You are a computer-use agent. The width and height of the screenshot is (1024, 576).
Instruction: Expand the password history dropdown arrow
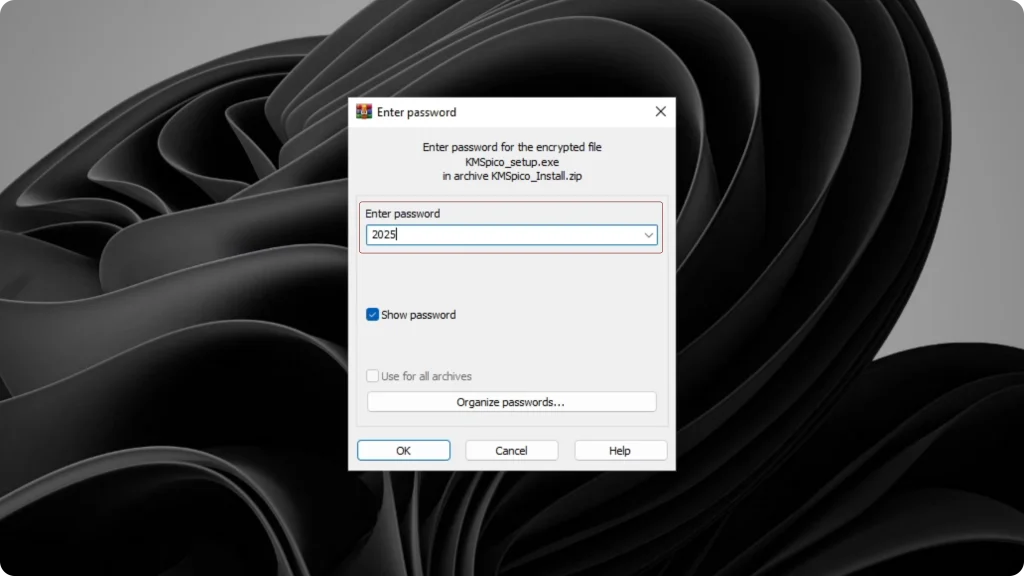(x=648, y=235)
